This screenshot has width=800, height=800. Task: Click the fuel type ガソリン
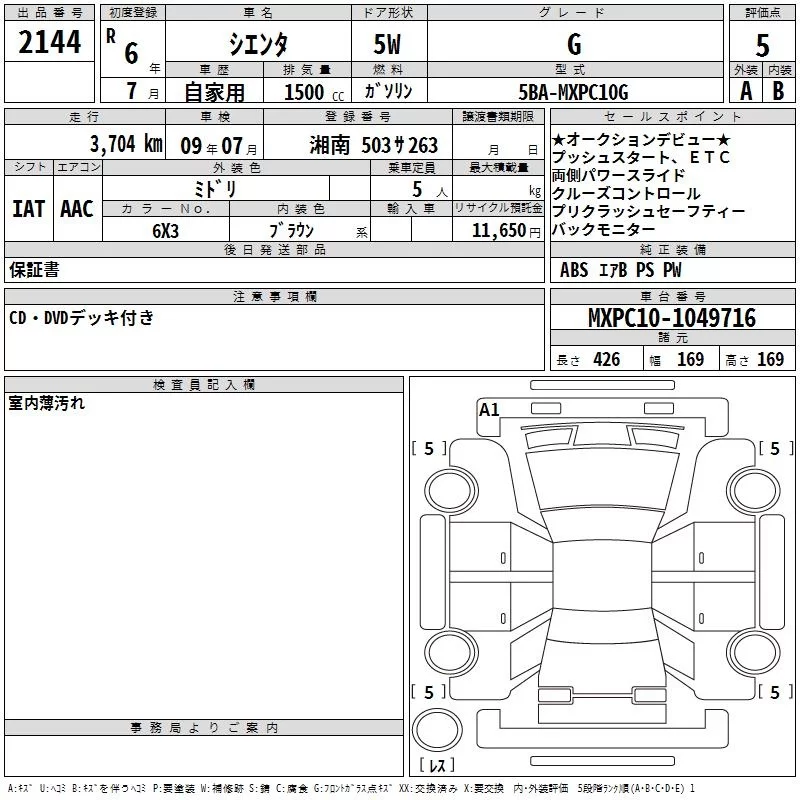coord(388,91)
